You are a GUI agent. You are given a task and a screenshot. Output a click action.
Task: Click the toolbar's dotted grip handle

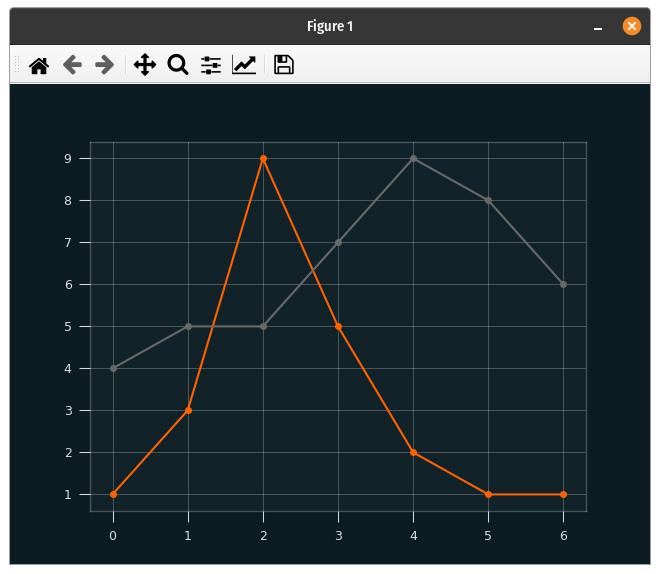coord(17,65)
